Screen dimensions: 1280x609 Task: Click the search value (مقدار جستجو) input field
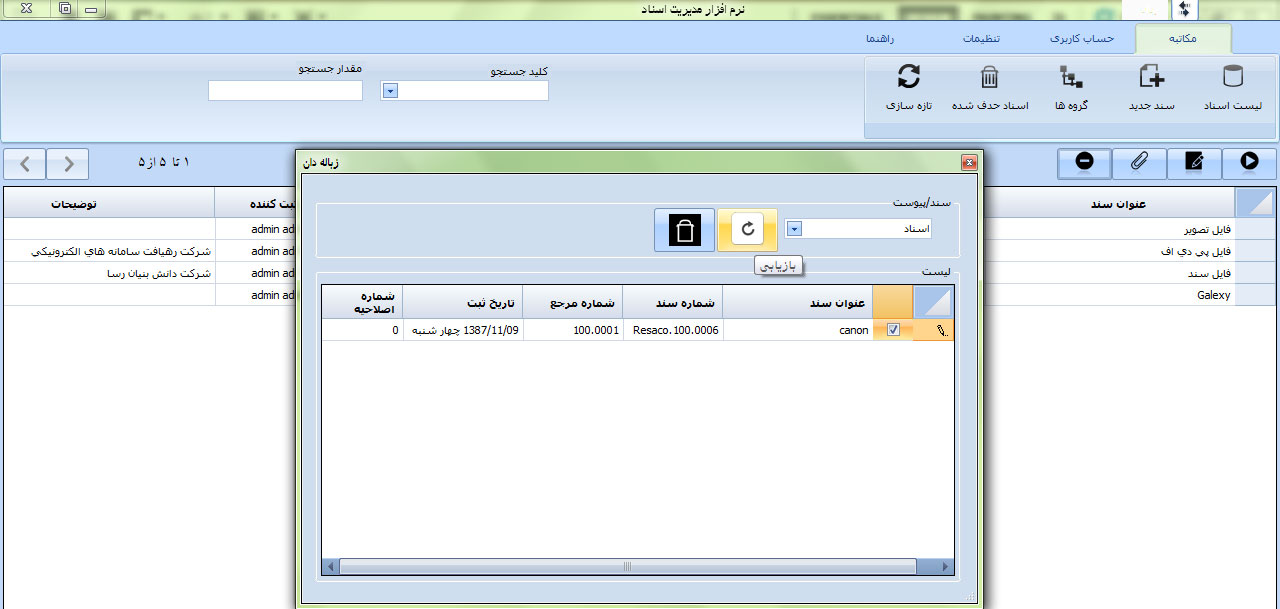pos(285,91)
